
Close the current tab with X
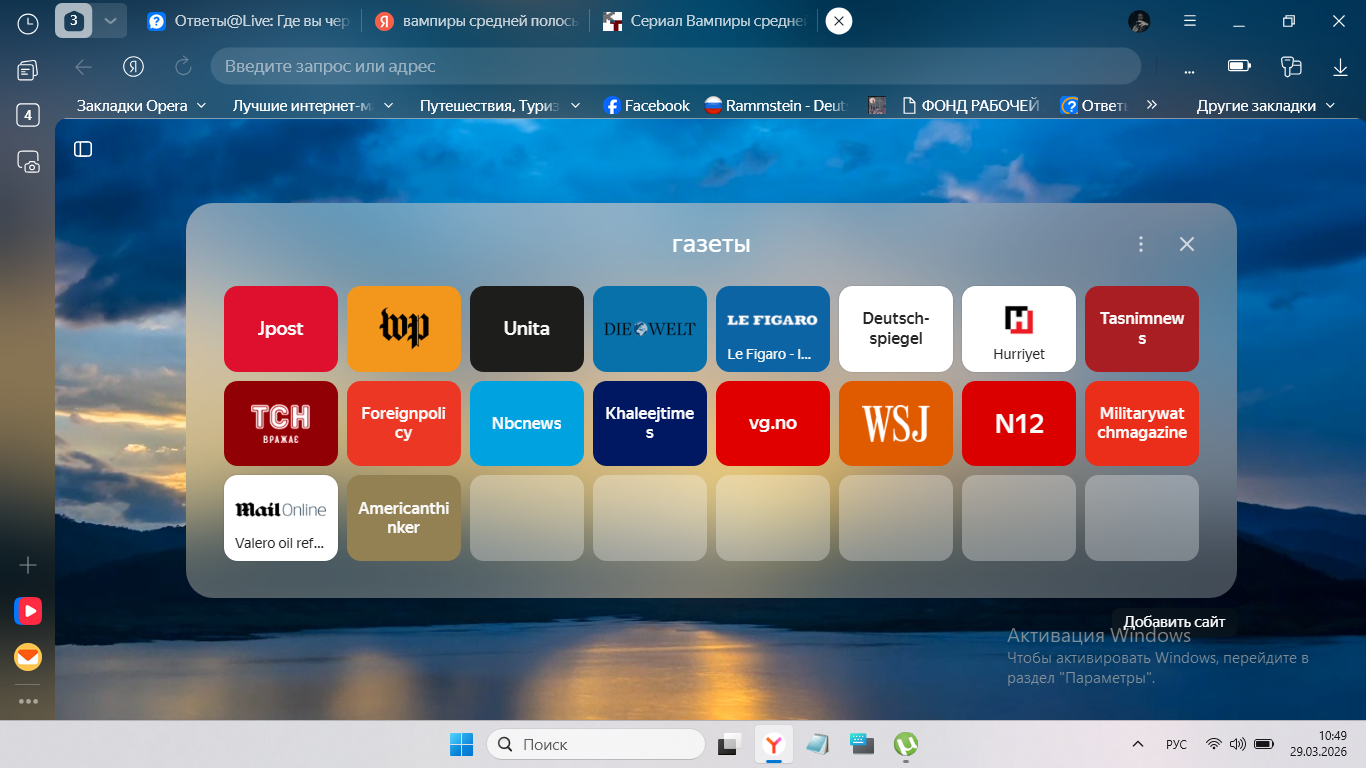click(839, 21)
